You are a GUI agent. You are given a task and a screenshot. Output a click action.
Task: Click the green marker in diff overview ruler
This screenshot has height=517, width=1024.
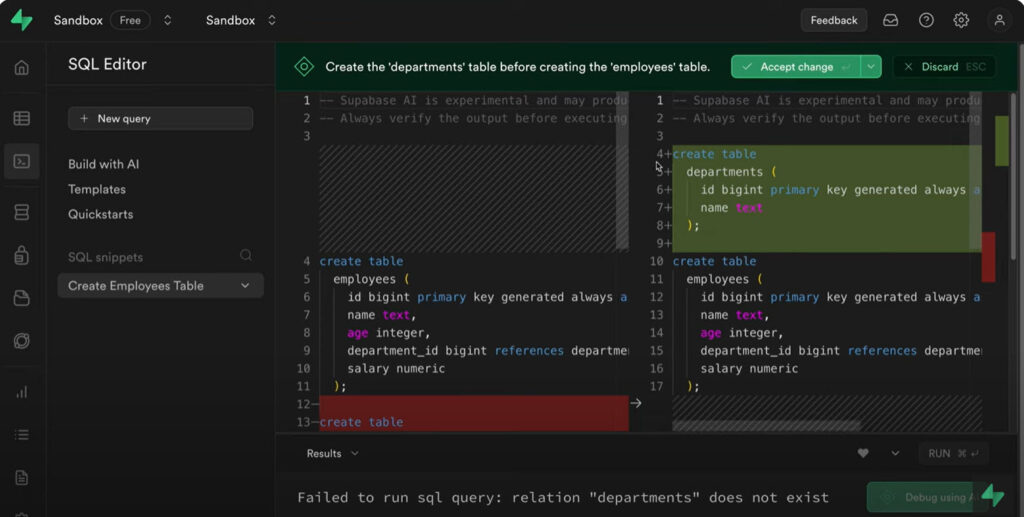(1002, 140)
